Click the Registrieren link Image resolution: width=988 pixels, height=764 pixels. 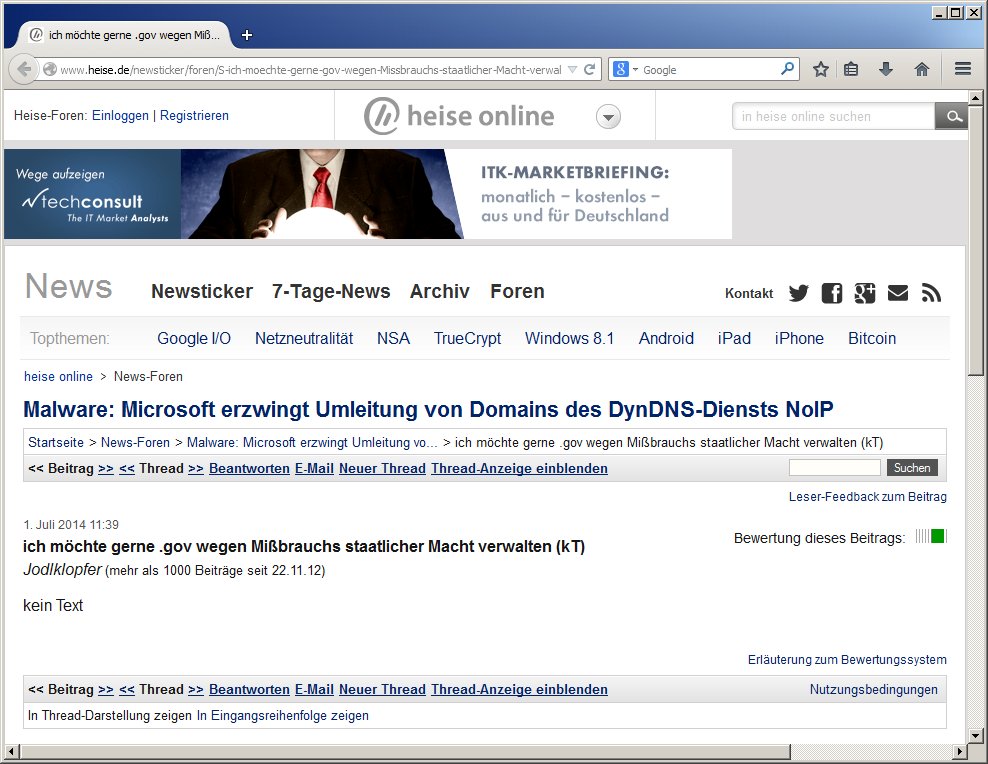pyautogui.click(x=194, y=115)
